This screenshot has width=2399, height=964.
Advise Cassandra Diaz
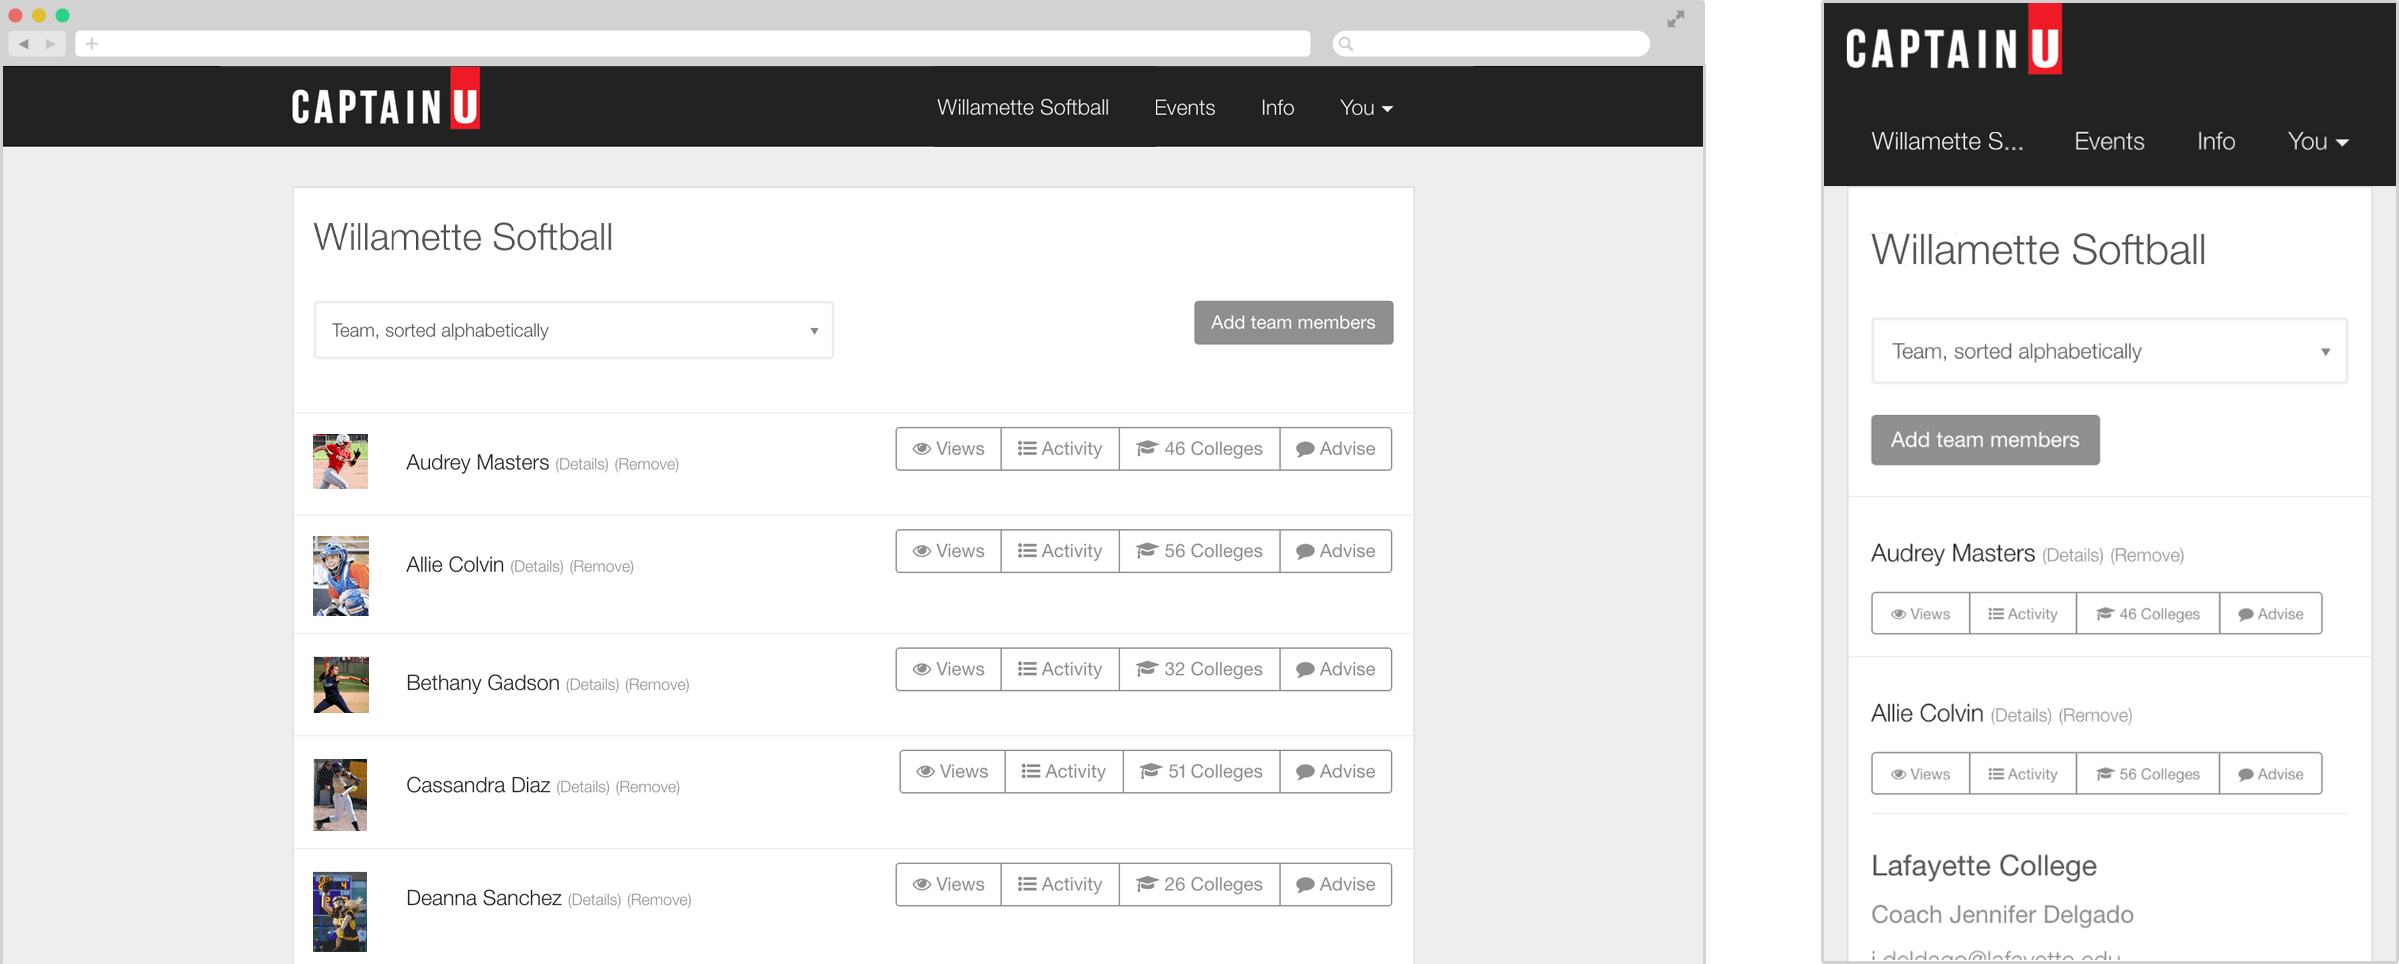[1335, 772]
